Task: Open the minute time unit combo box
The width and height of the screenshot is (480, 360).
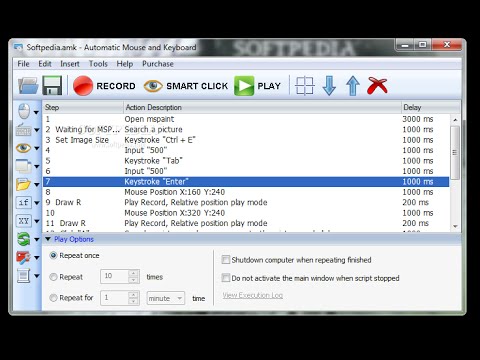Action: (x=166, y=298)
